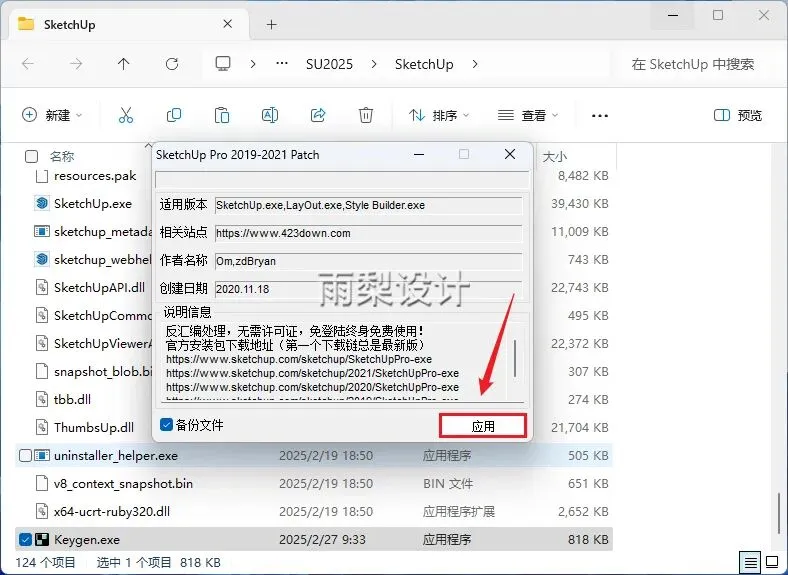
Task: Switch to details view icon in status bar
Action: (750, 562)
